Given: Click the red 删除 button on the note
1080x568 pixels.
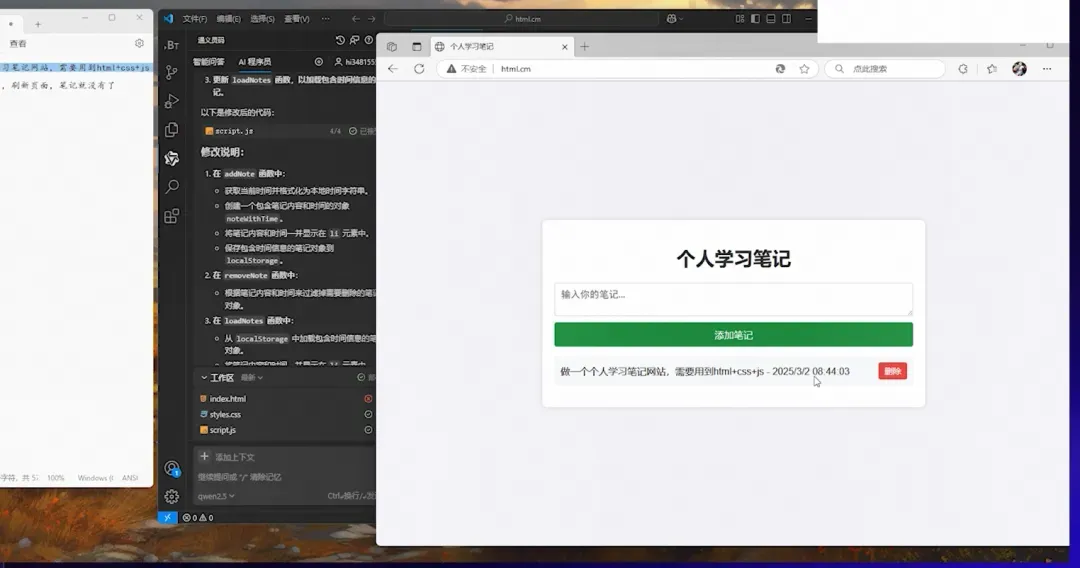Looking at the screenshot, I should [x=893, y=371].
